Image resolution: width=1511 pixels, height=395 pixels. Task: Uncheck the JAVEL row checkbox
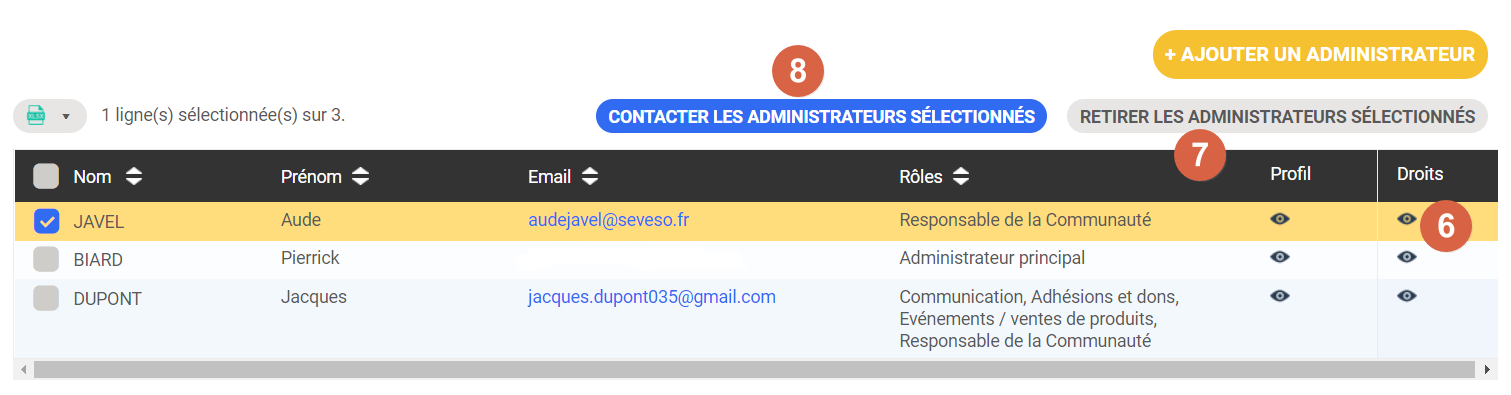point(46,221)
